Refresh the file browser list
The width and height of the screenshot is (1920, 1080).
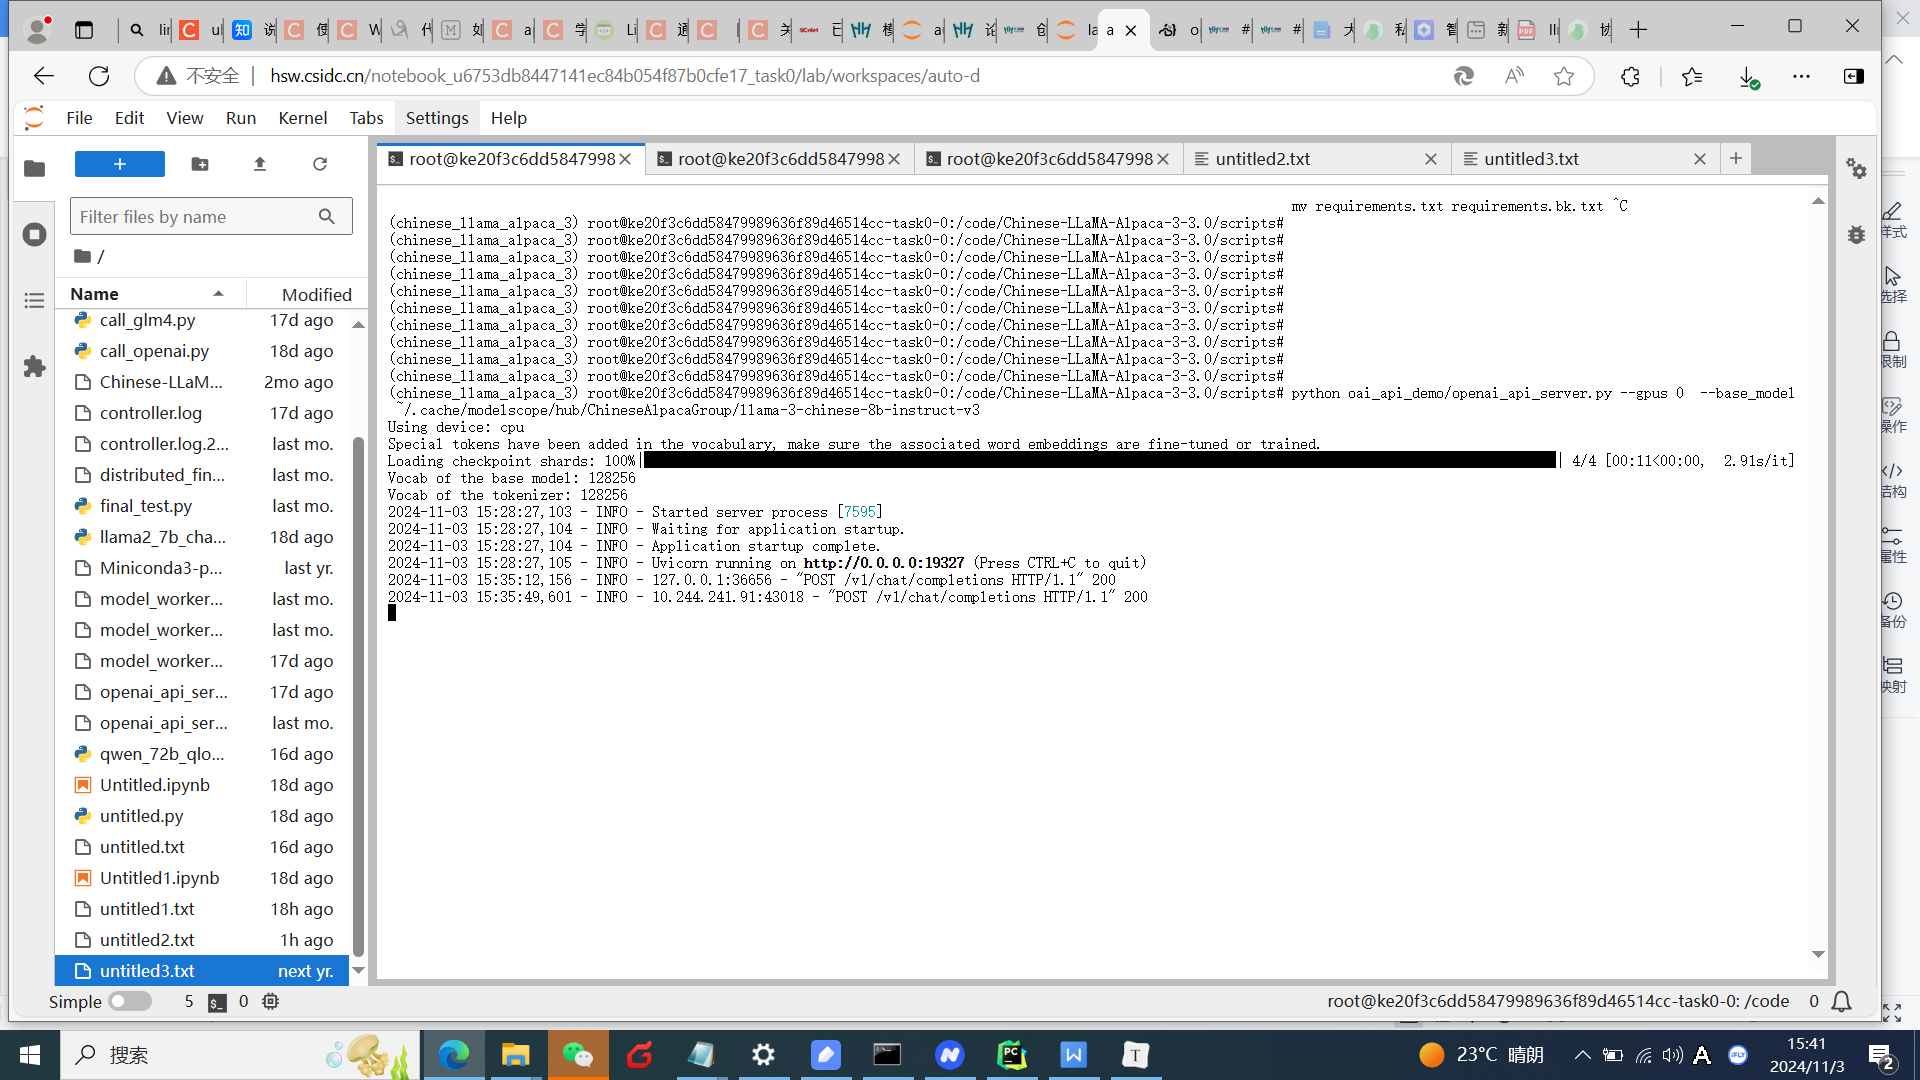pos(320,164)
